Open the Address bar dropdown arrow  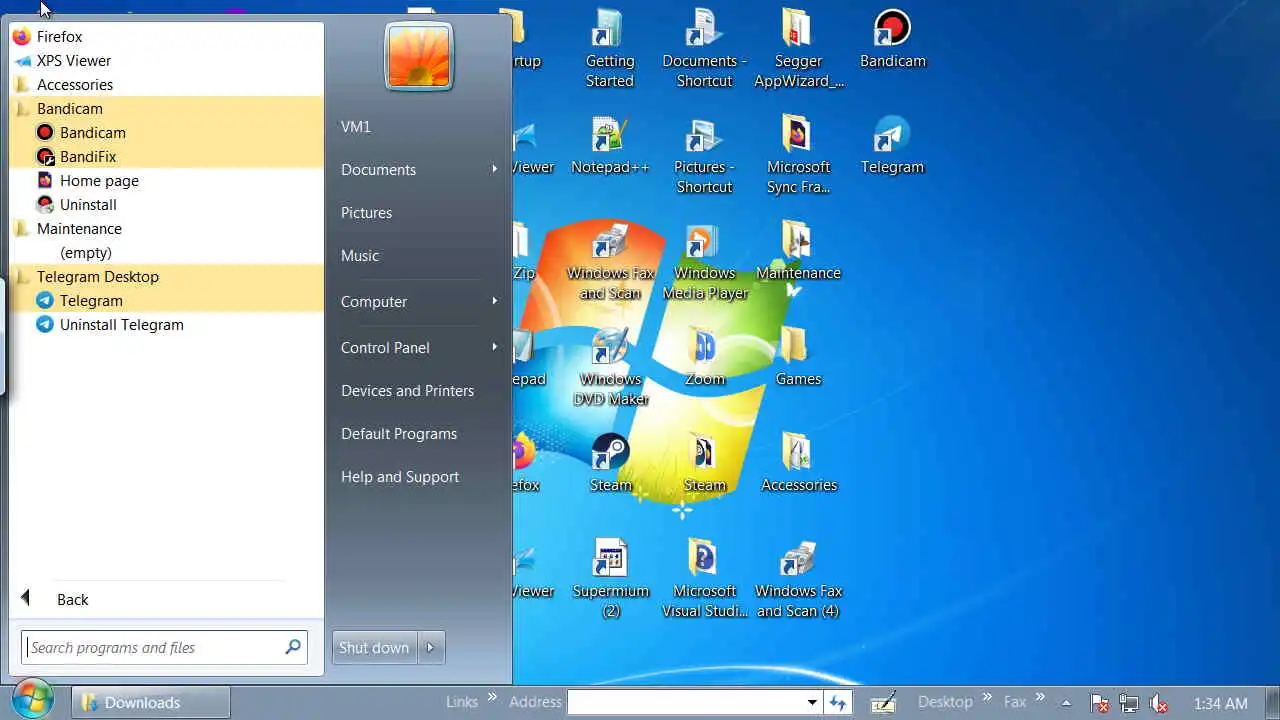click(812, 702)
